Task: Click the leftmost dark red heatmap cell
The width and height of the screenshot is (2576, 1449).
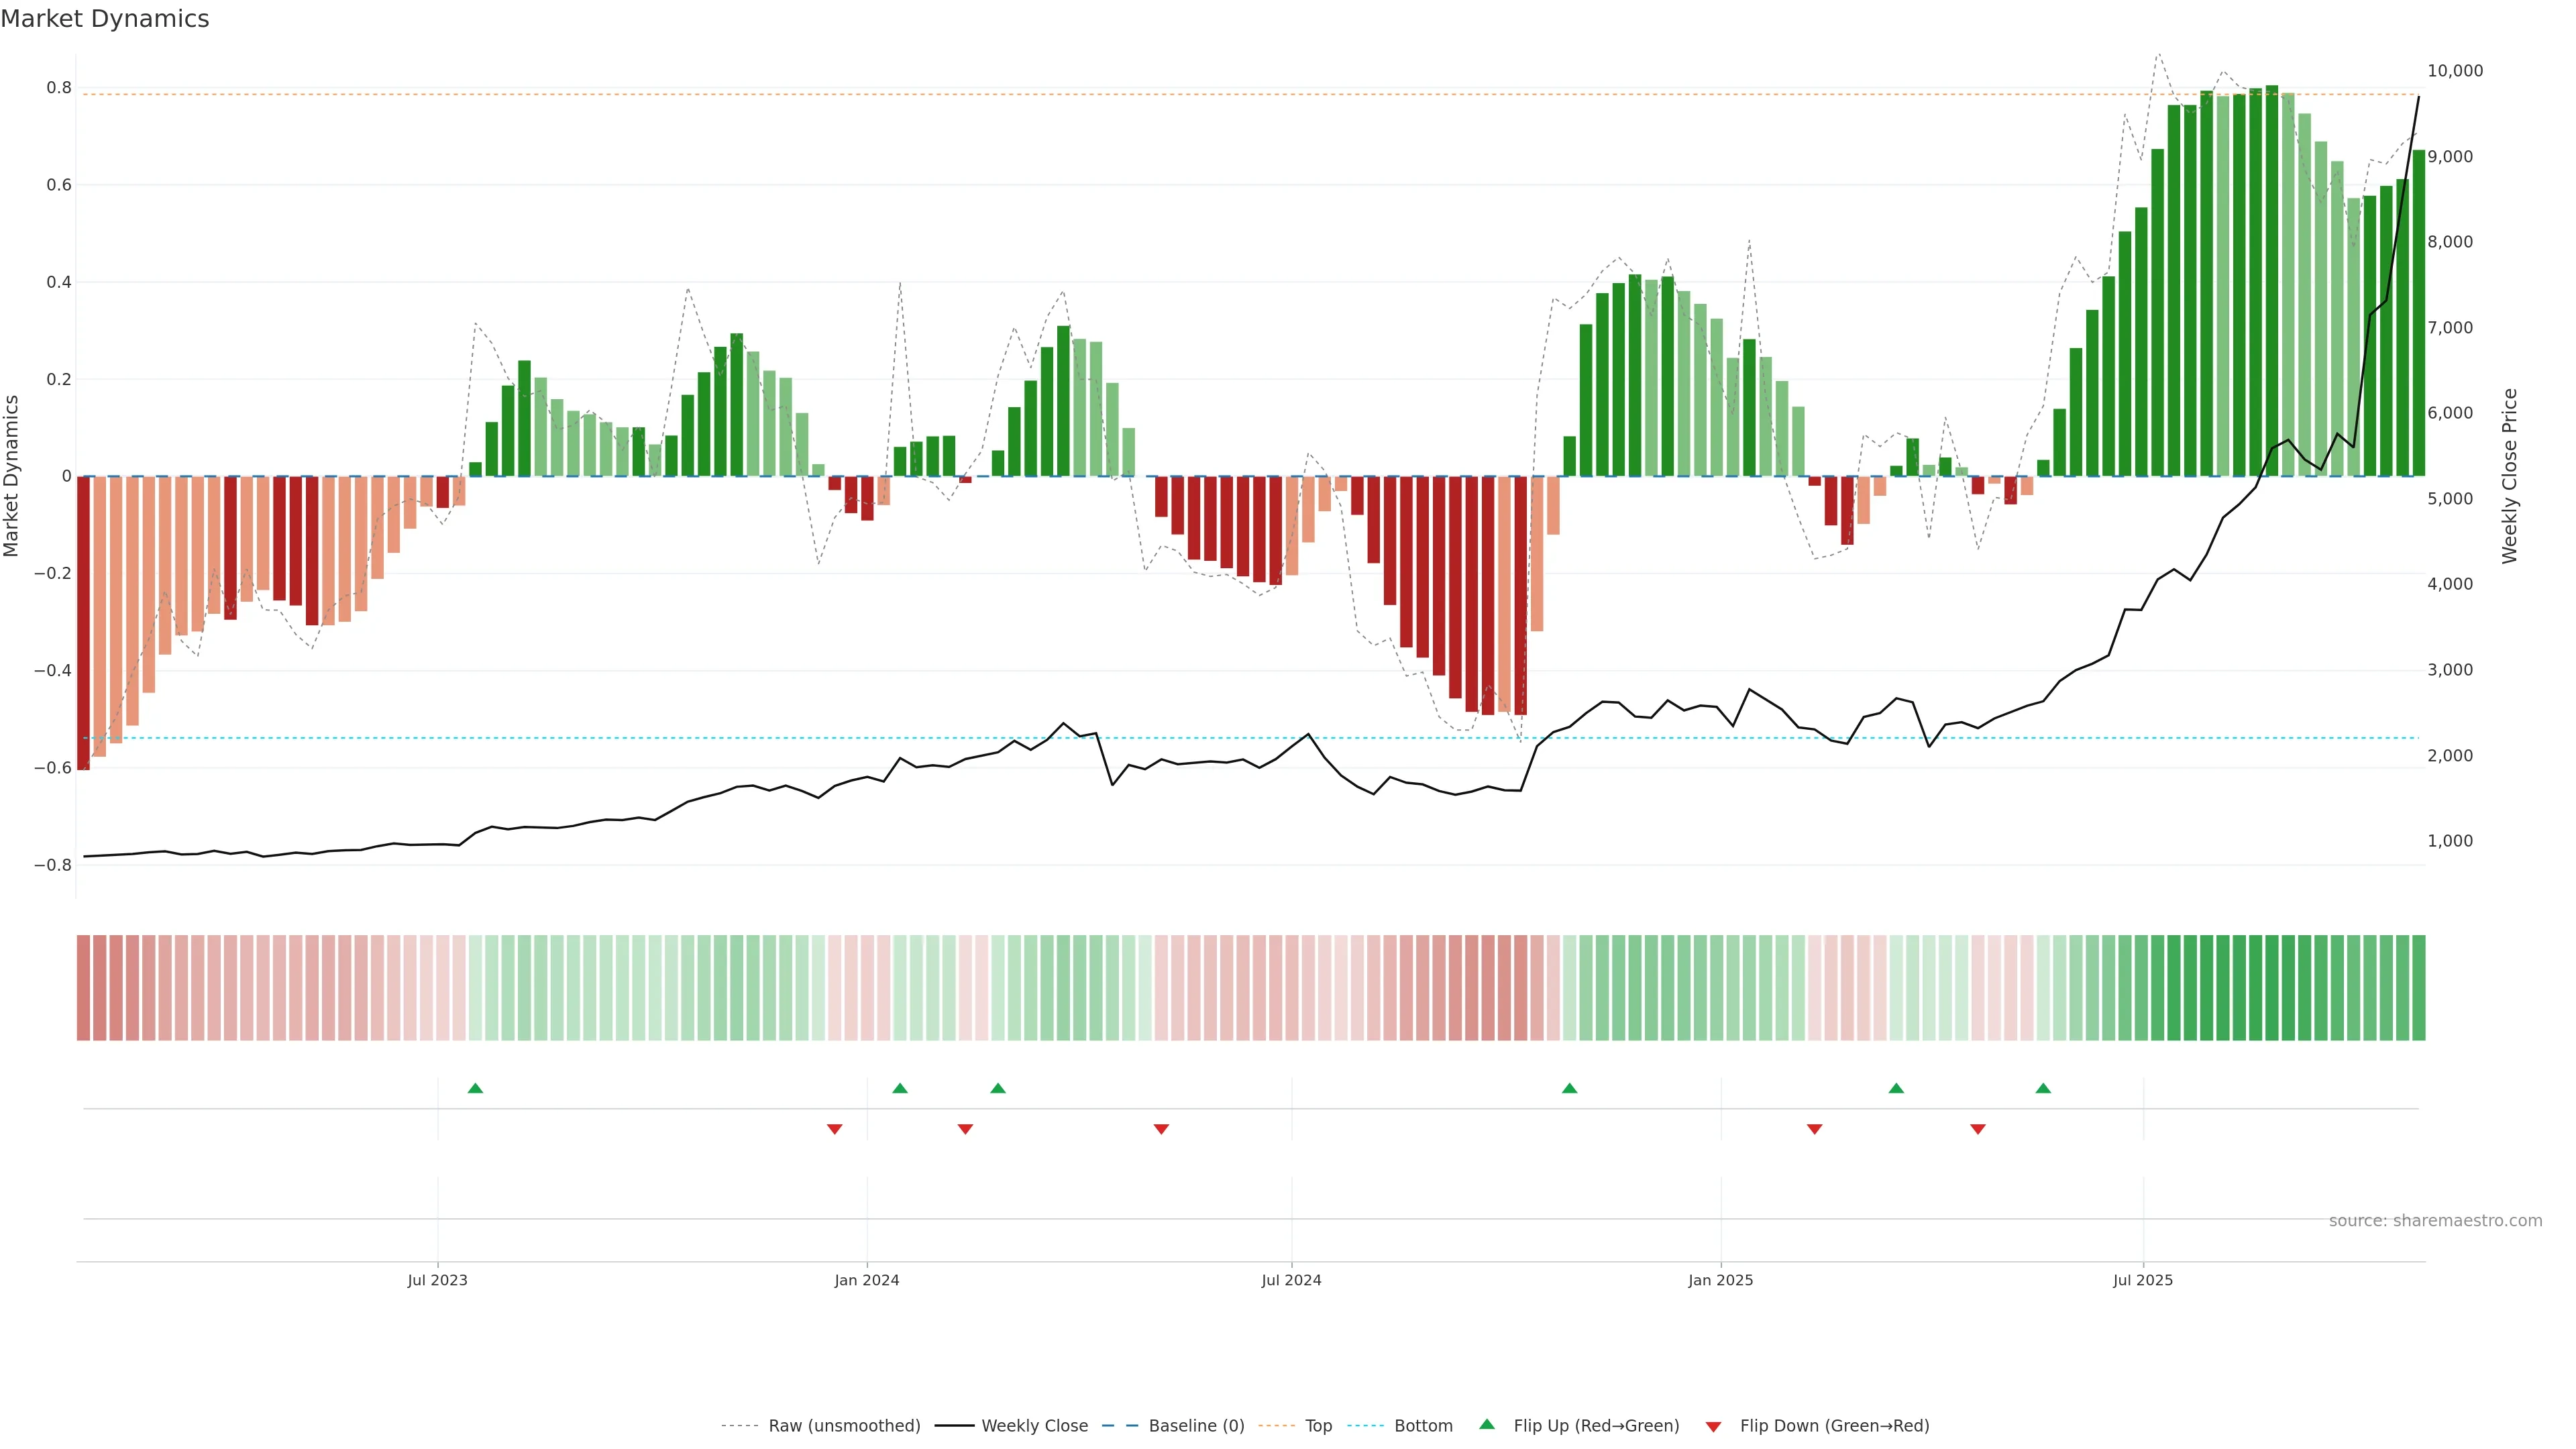Action: [x=83, y=987]
